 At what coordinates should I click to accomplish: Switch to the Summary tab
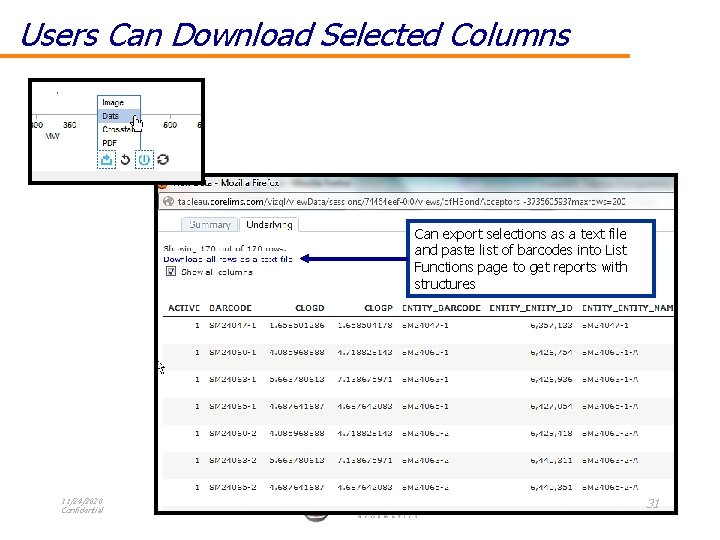pos(209,225)
